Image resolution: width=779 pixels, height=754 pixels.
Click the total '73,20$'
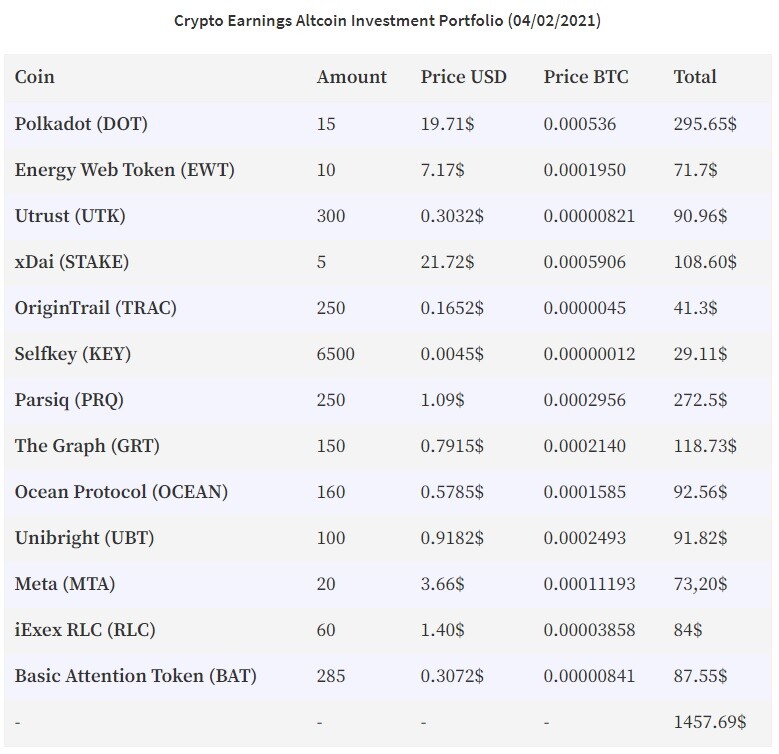[701, 584]
